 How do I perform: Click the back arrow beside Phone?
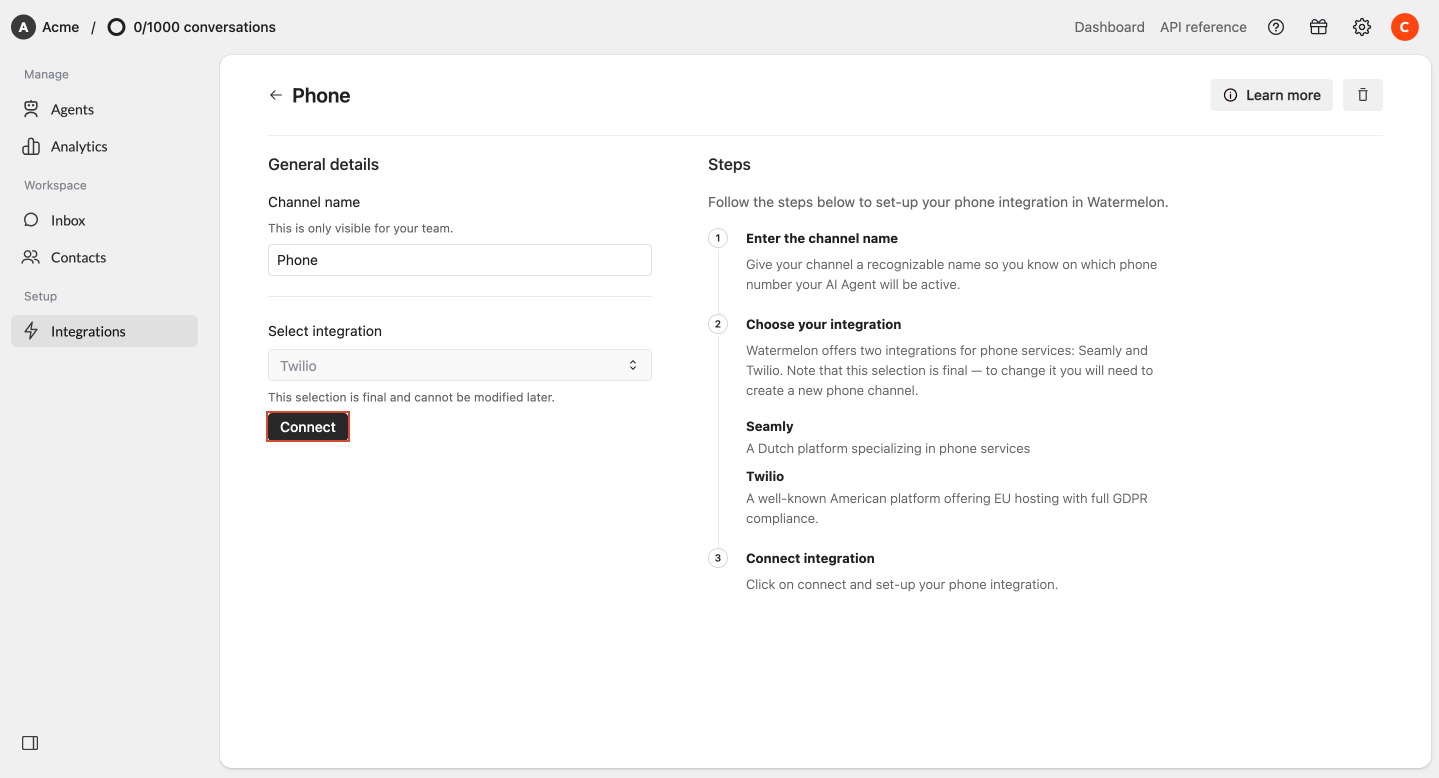coord(276,95)
